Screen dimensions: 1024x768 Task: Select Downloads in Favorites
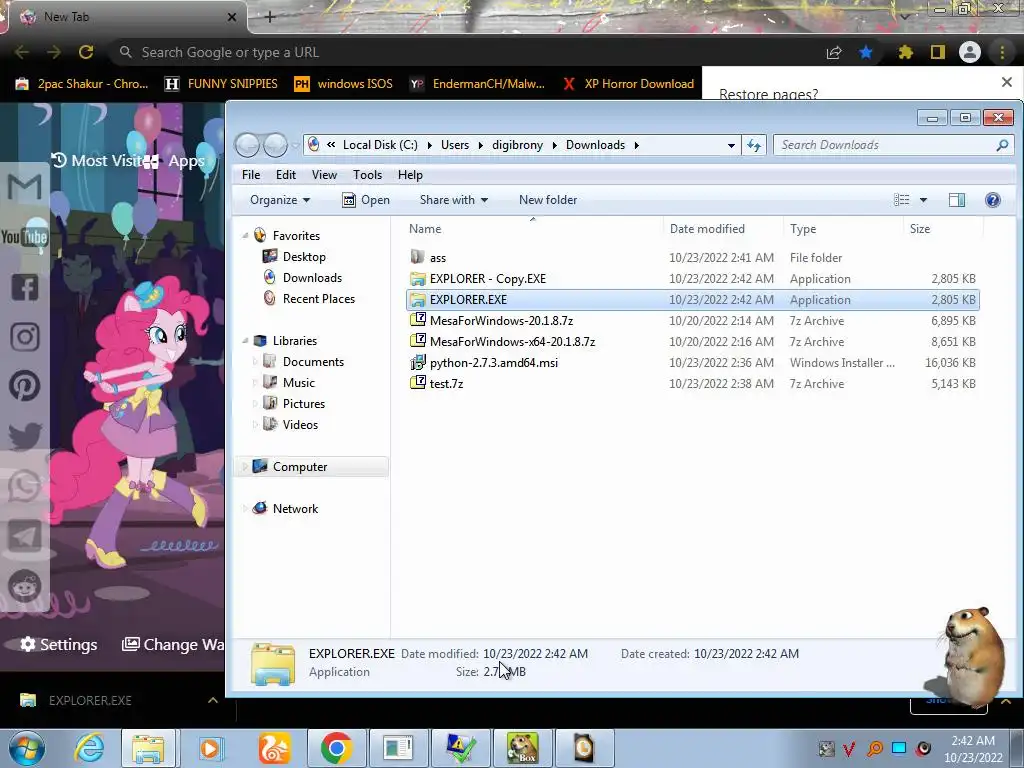point(302,278)
